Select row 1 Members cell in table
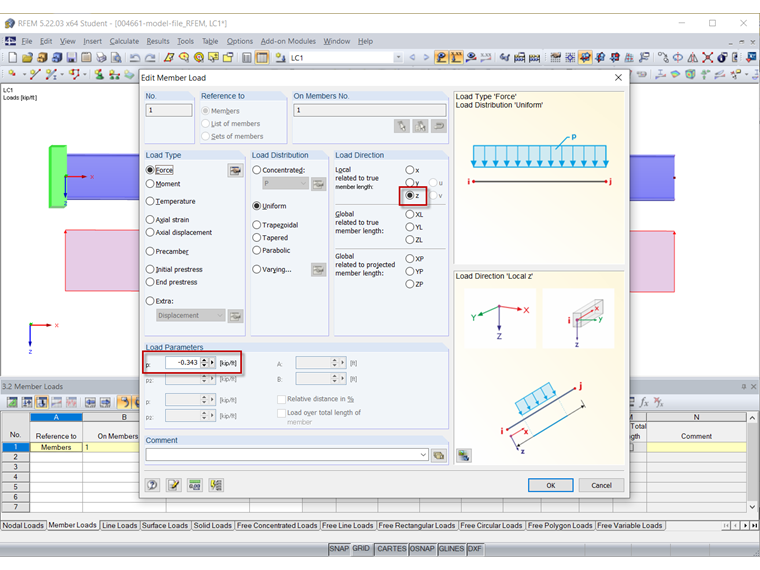This screenshot has width=760, height=570. click(x=56, y=447)
